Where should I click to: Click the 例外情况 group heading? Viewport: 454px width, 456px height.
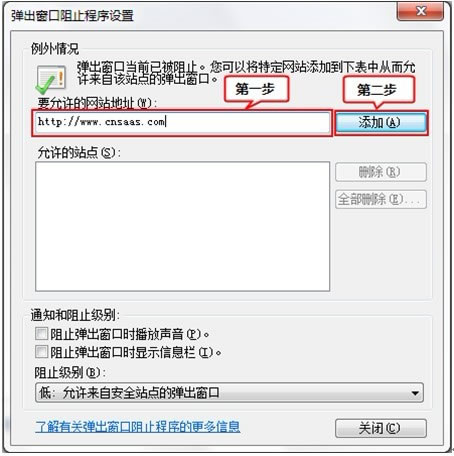(x=55, y=49)
